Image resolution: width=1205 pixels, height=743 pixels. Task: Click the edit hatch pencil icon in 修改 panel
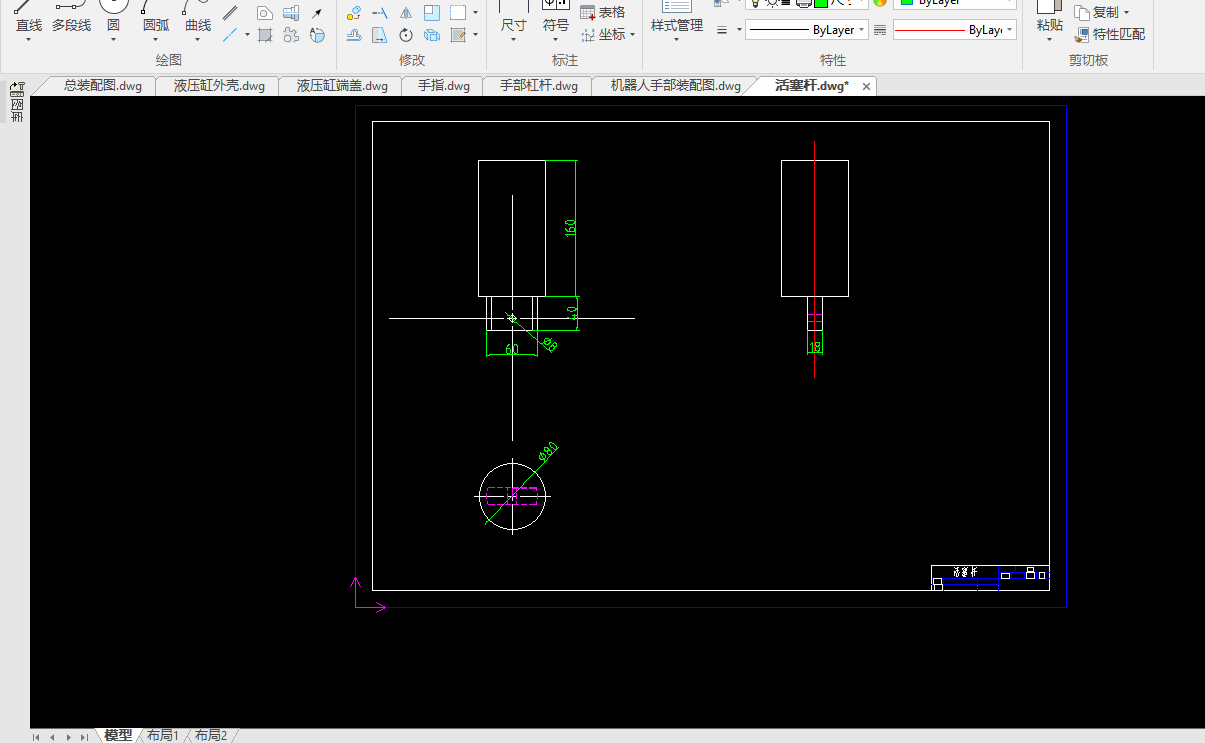coord(458,35)
